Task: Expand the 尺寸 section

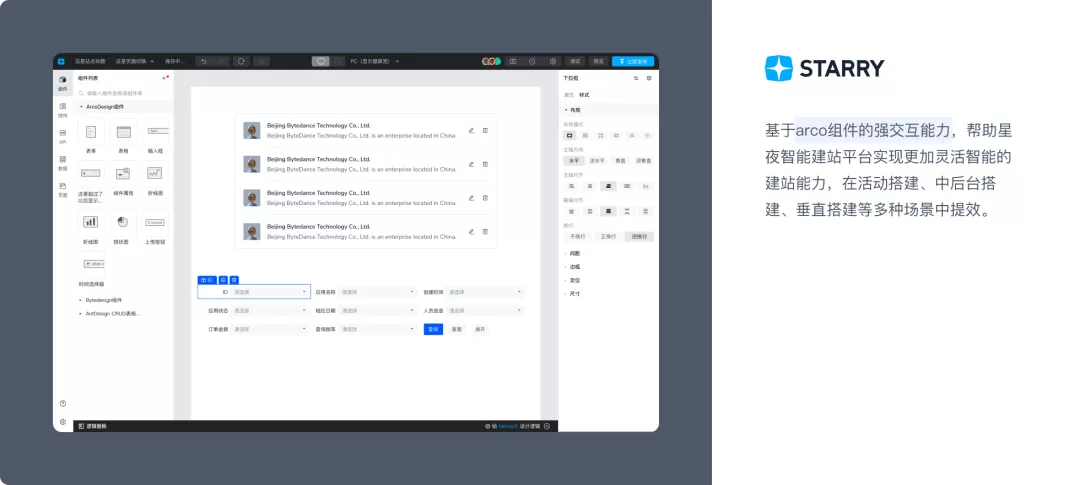Action: pyautogui.click(x=572, y=293)
